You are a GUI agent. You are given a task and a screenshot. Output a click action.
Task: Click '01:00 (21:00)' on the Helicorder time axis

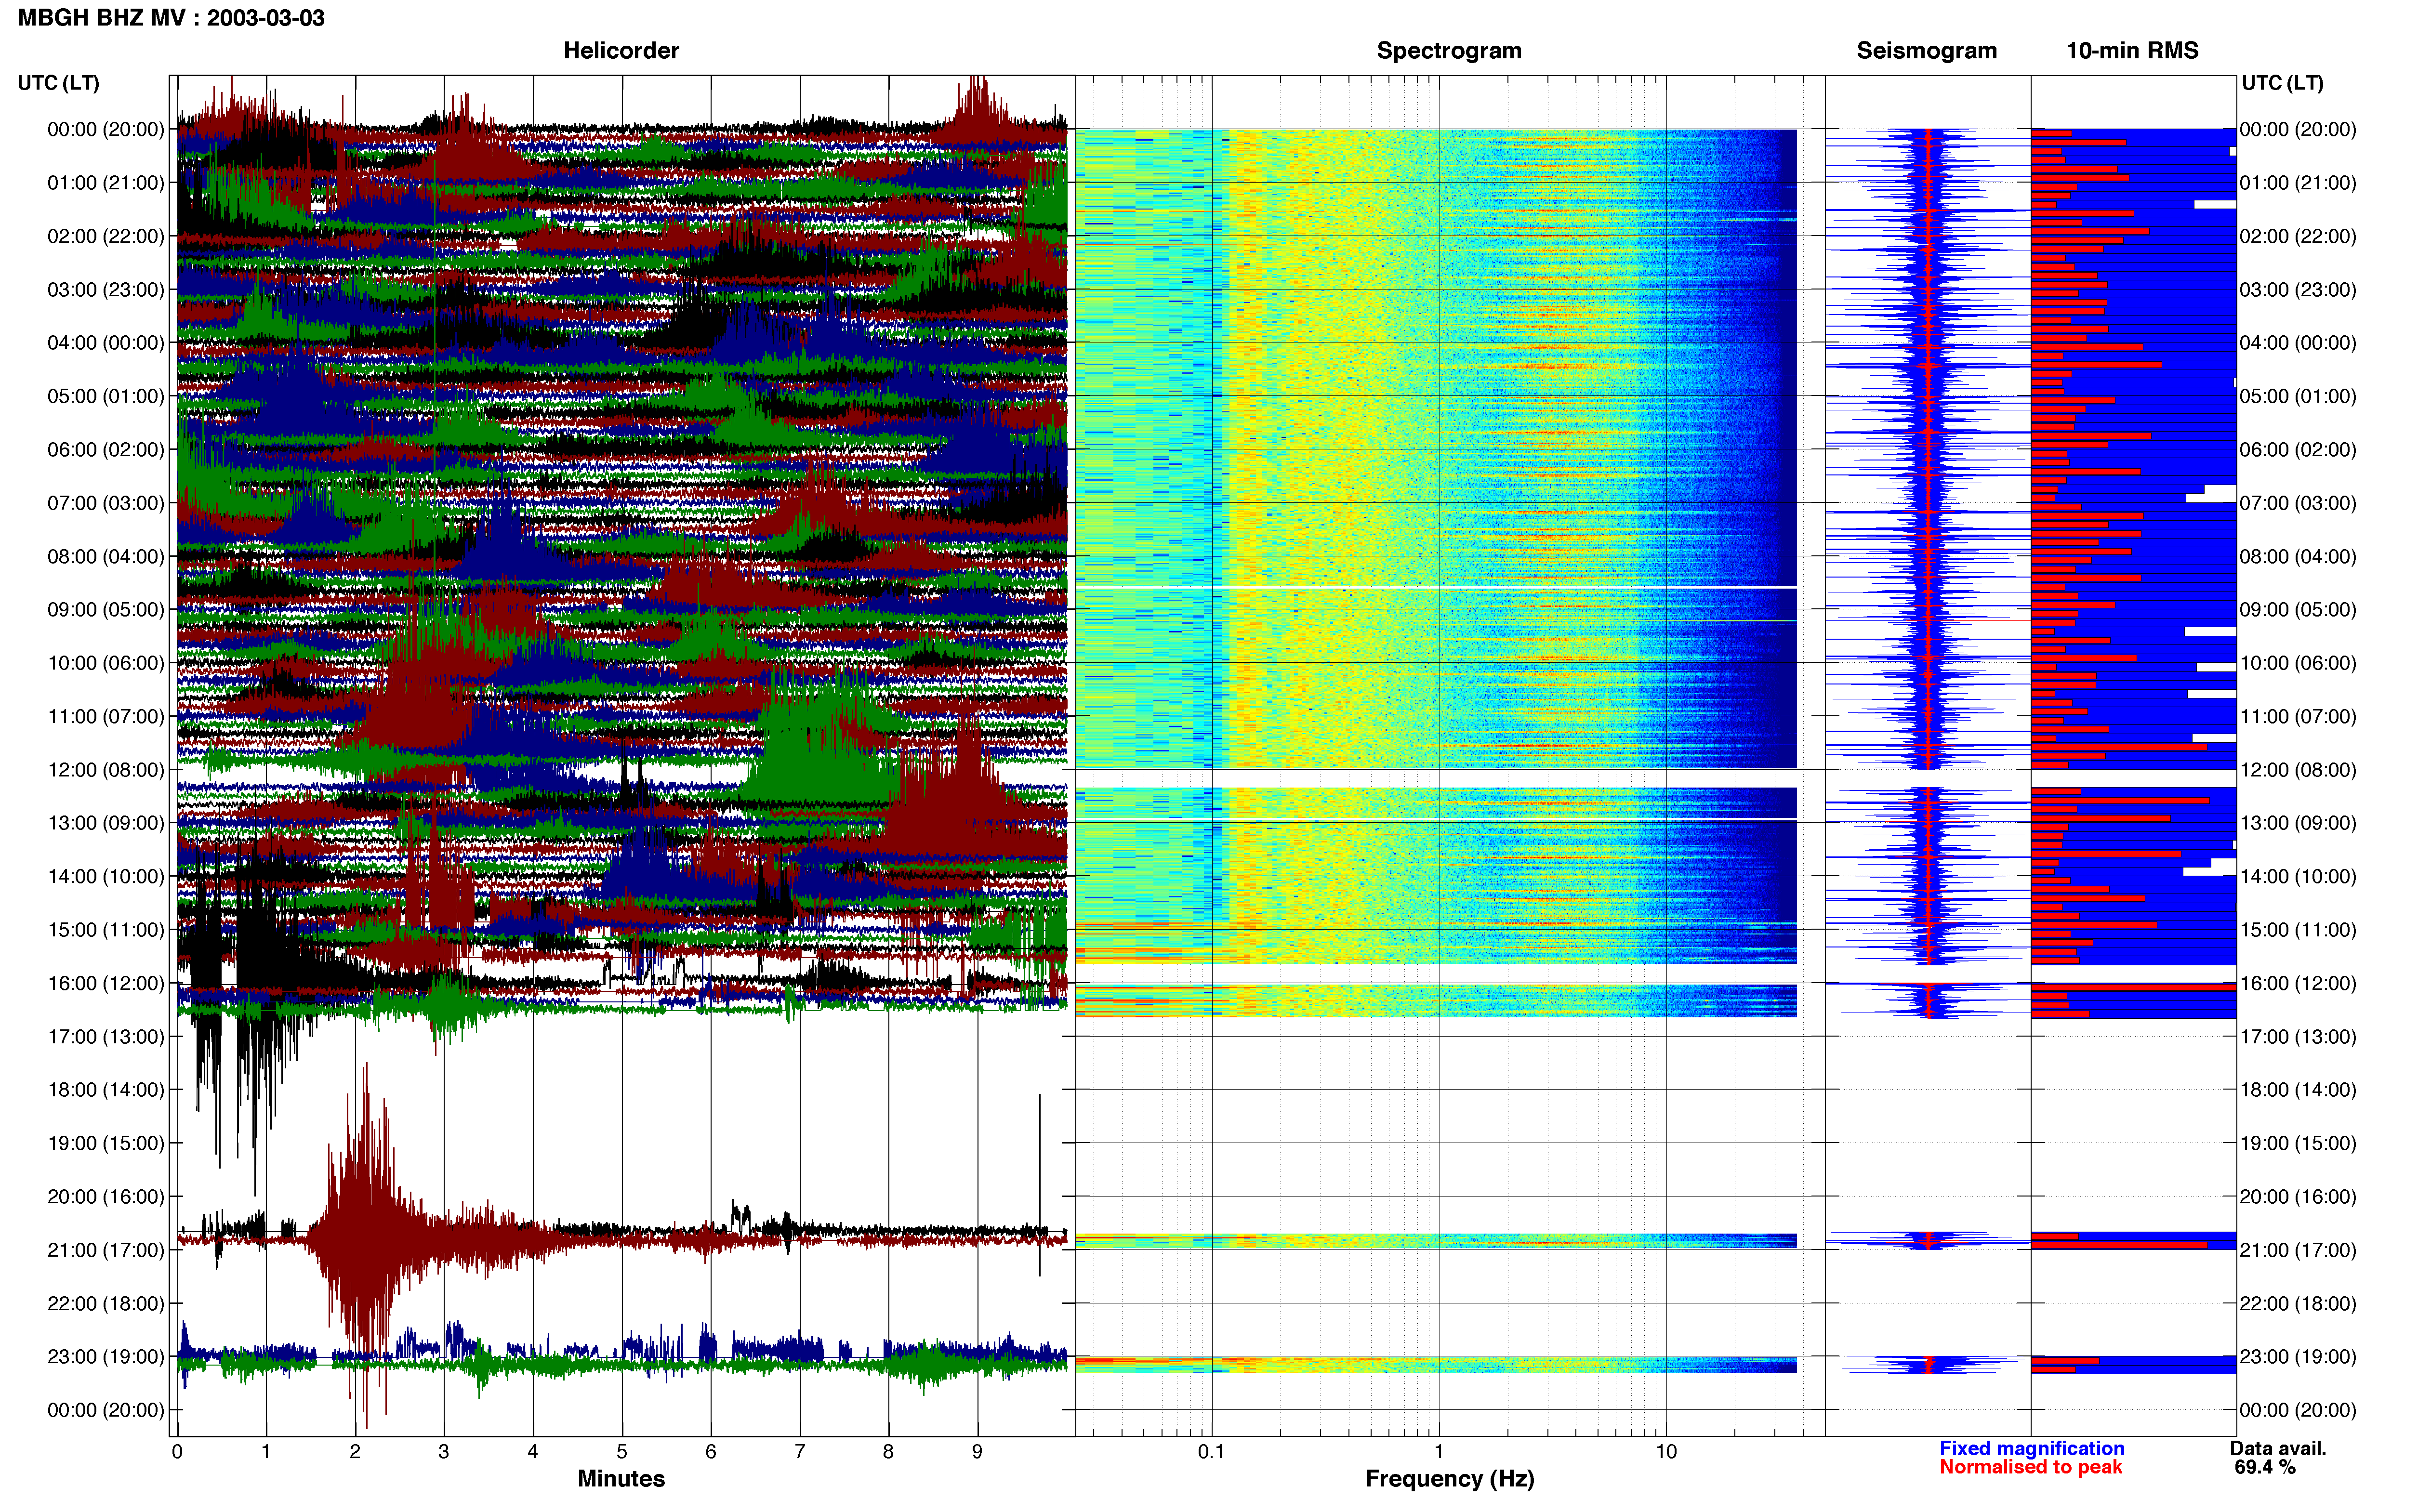coord(106,183)
